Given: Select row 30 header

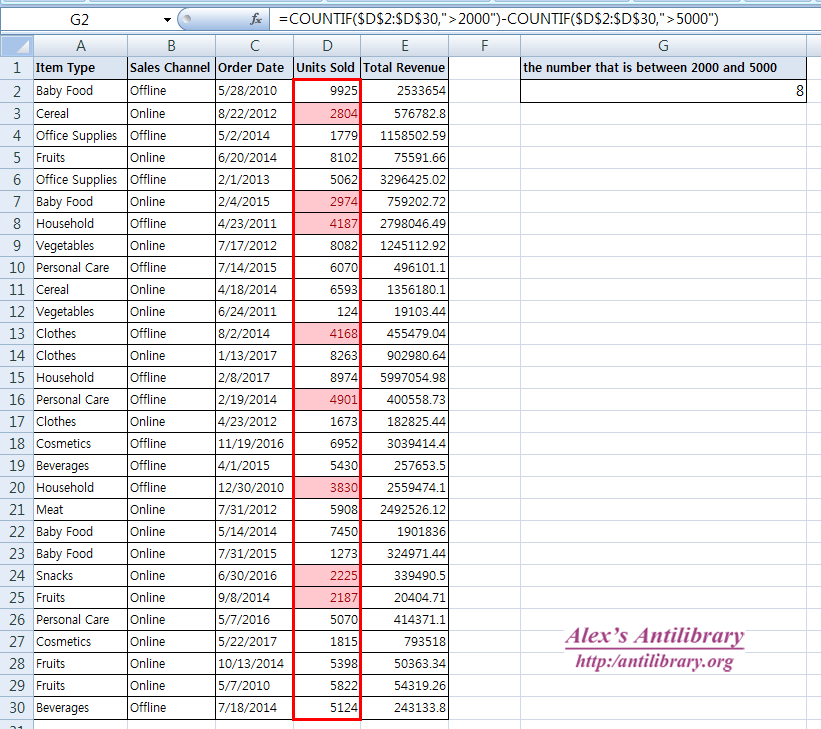Looking at the screenshot, I should tap(16, 707).
